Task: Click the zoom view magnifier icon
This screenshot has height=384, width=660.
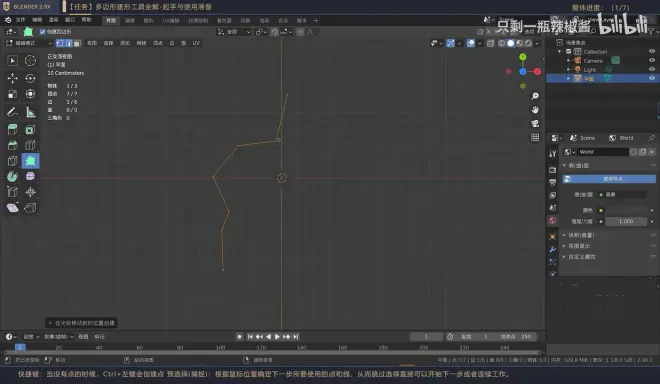Action: click(x=535, y=96)
